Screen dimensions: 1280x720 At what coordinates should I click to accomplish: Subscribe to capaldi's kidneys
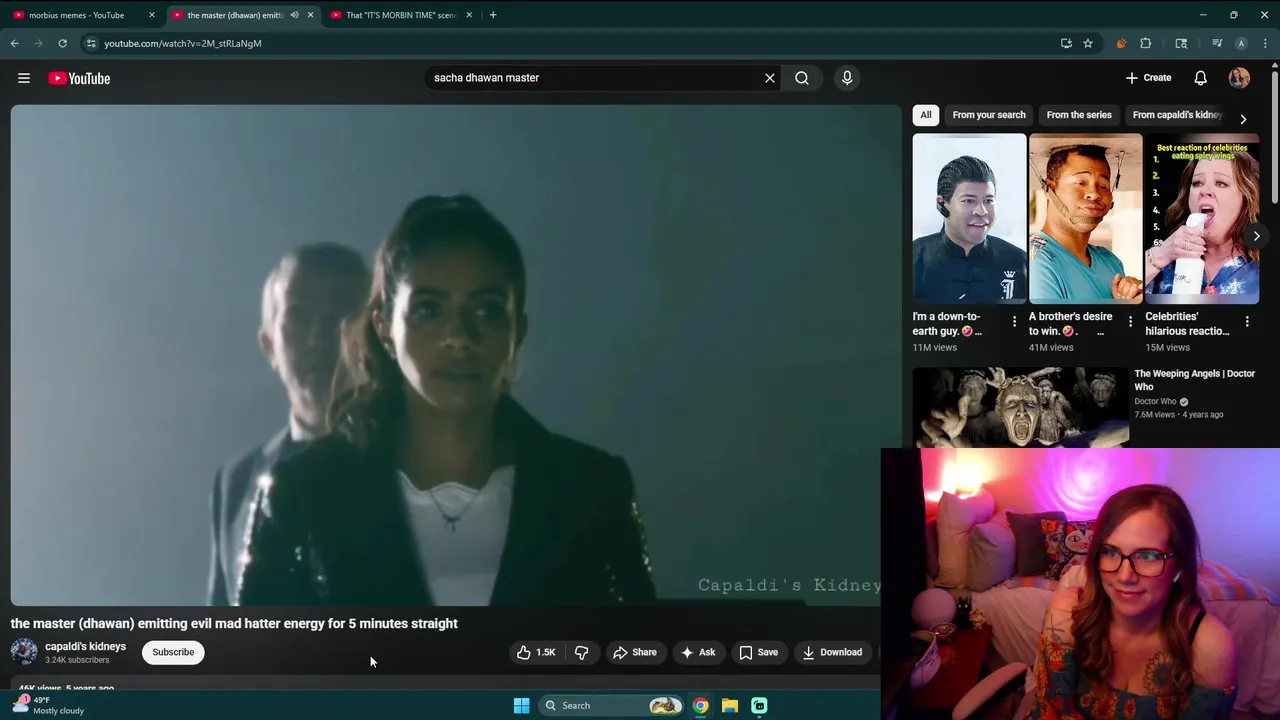point(173,652)
